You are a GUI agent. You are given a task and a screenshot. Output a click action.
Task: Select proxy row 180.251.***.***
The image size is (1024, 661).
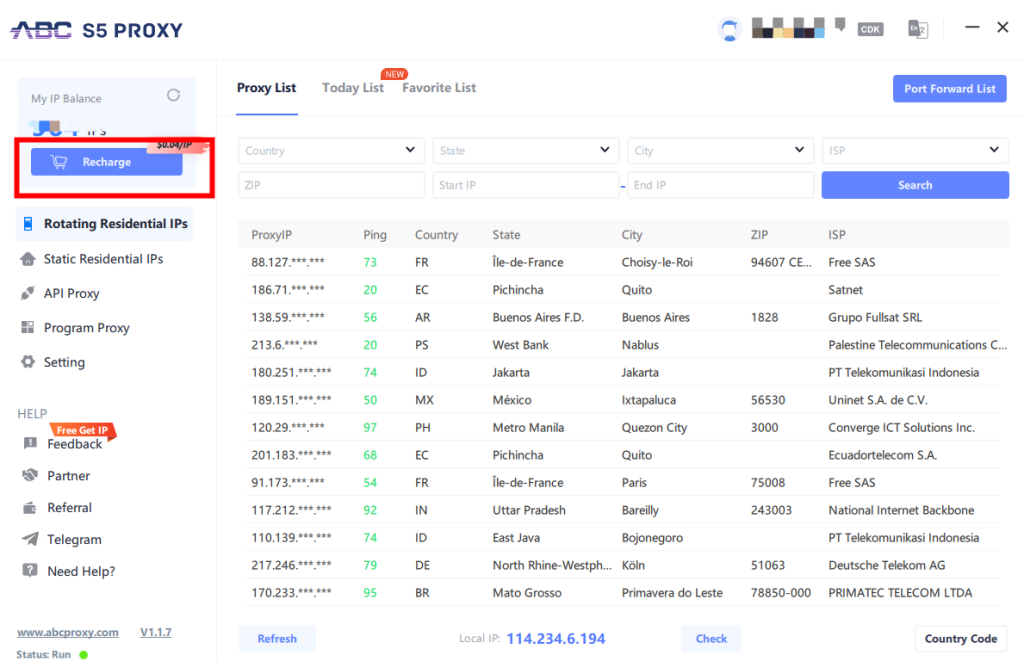[623, 372]
